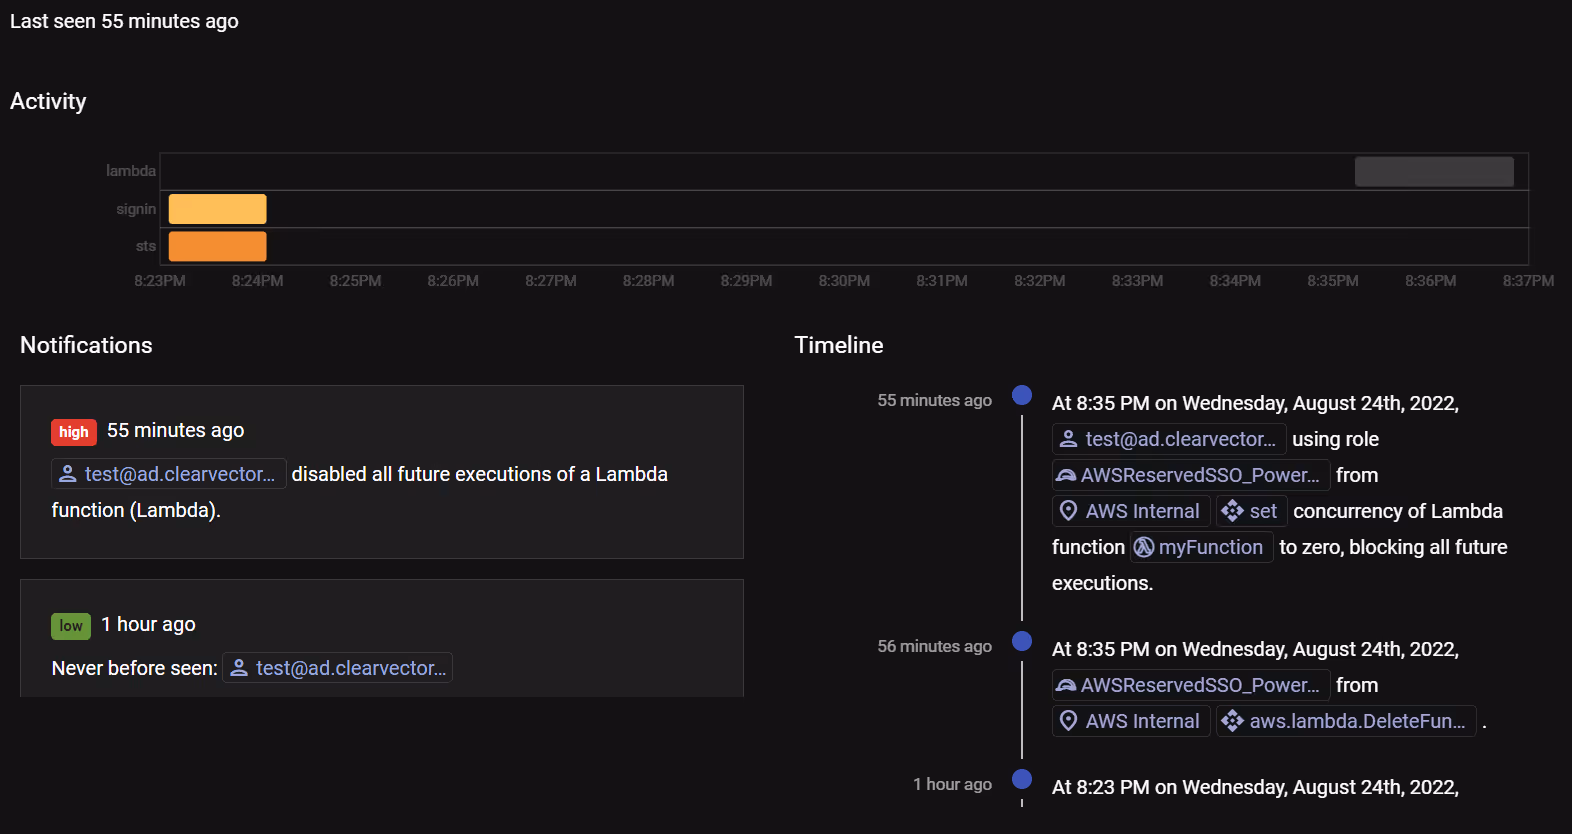The width and height of the screenshot is (1572, 834).
Task: Click the "Timeline" heading
Action: pos(839,345)
